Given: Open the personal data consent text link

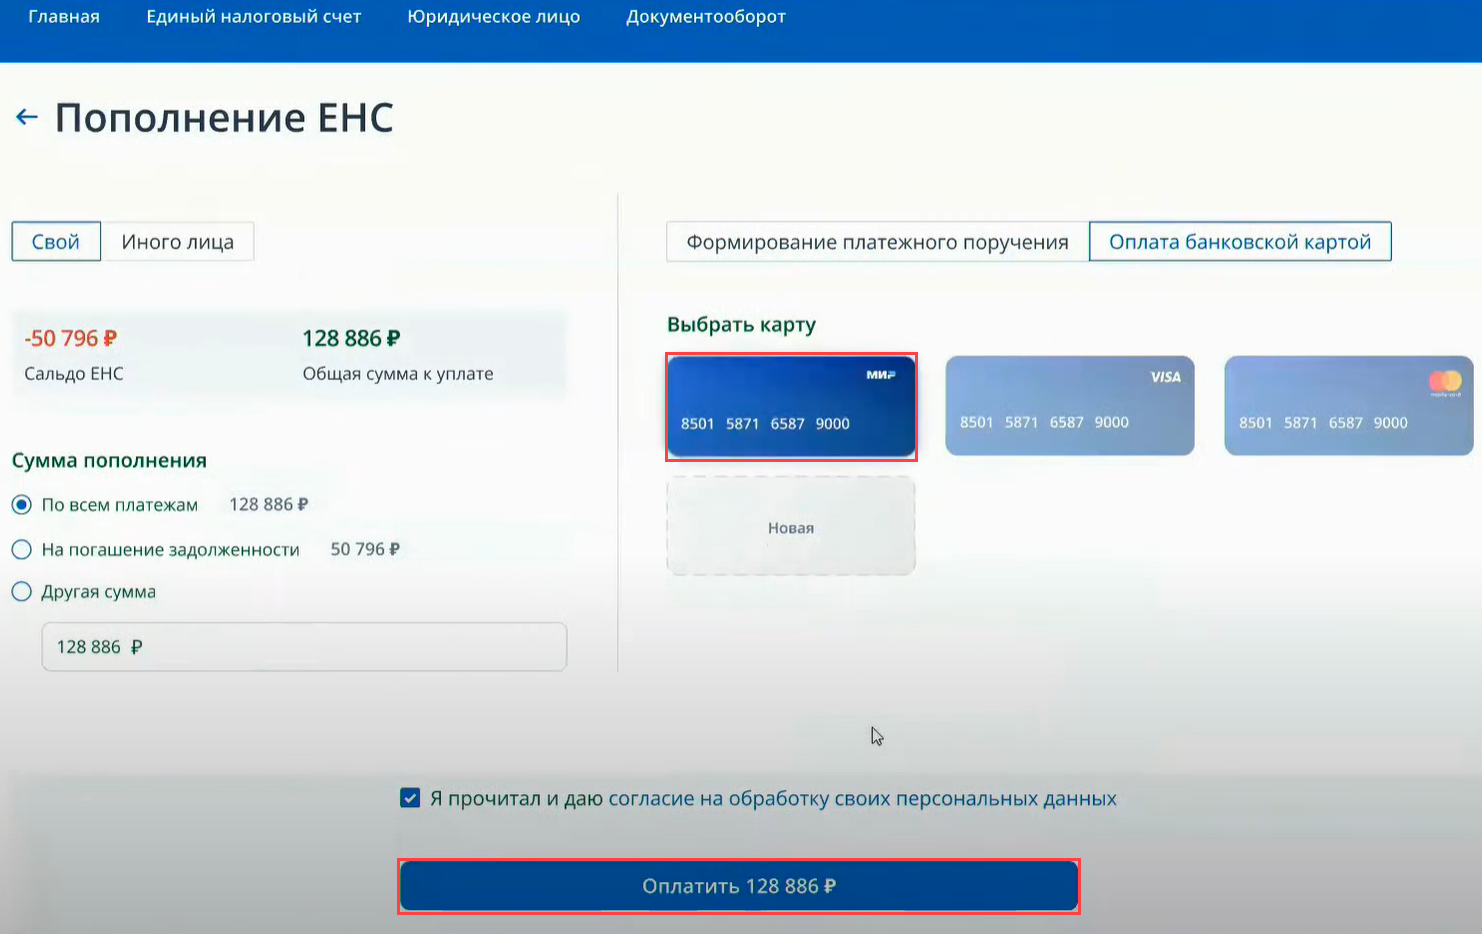Looking at the screenshot, I should [862, 799].
